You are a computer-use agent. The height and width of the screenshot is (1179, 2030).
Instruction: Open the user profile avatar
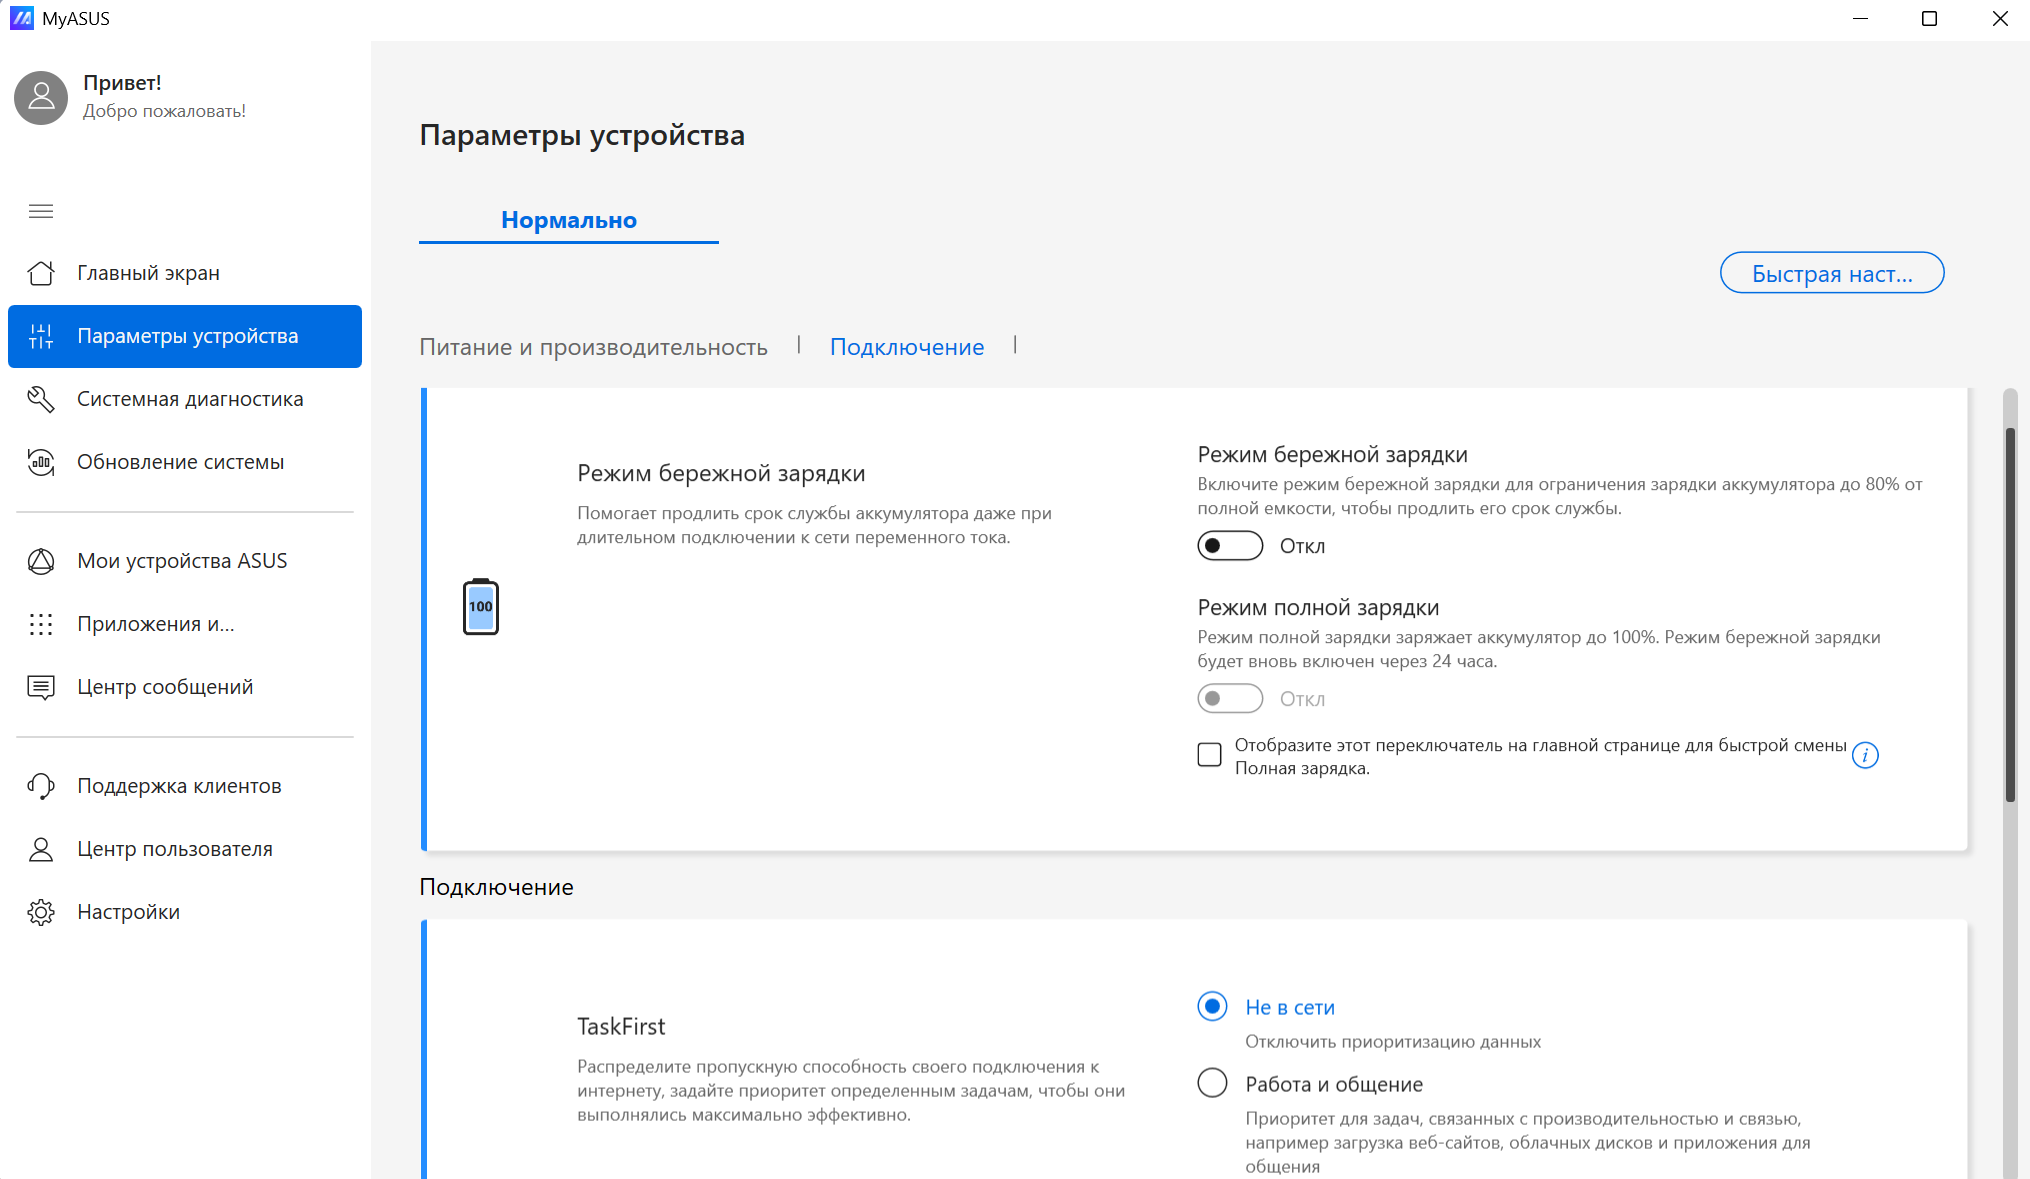[41, 97]
